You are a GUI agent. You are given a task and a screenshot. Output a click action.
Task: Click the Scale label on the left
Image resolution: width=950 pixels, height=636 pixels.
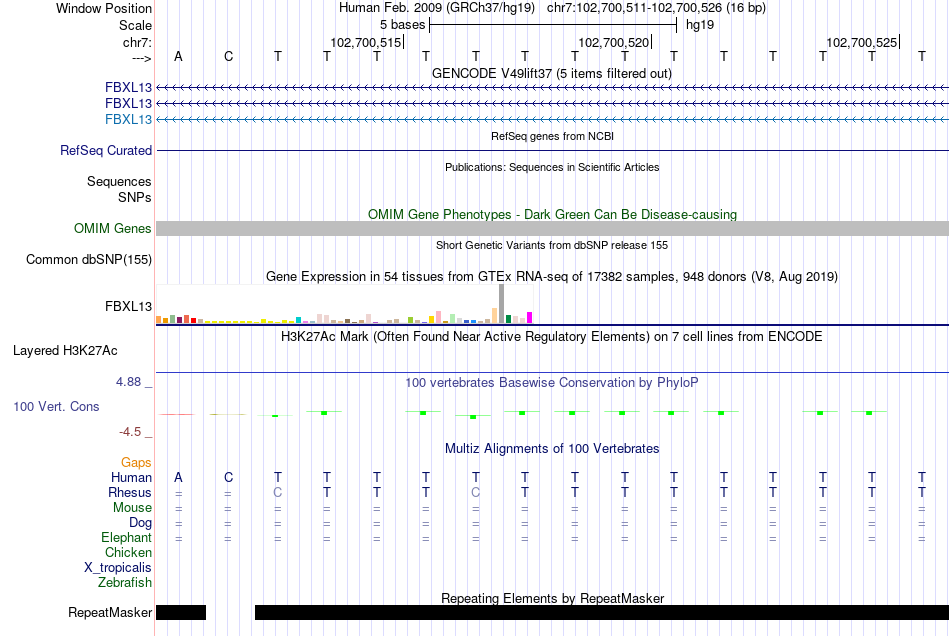[x=135, y=25]
